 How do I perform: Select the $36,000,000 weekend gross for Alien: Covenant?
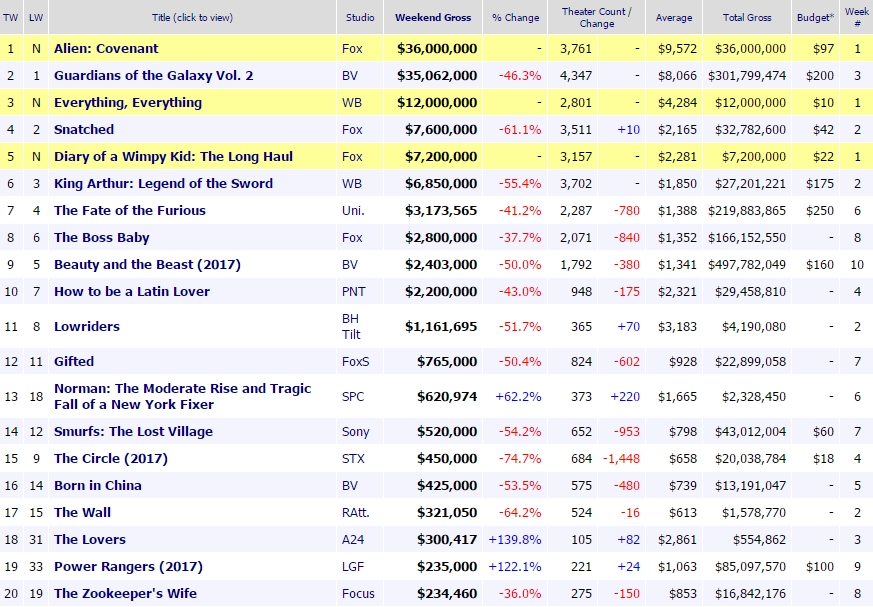[x=437, y=48]
